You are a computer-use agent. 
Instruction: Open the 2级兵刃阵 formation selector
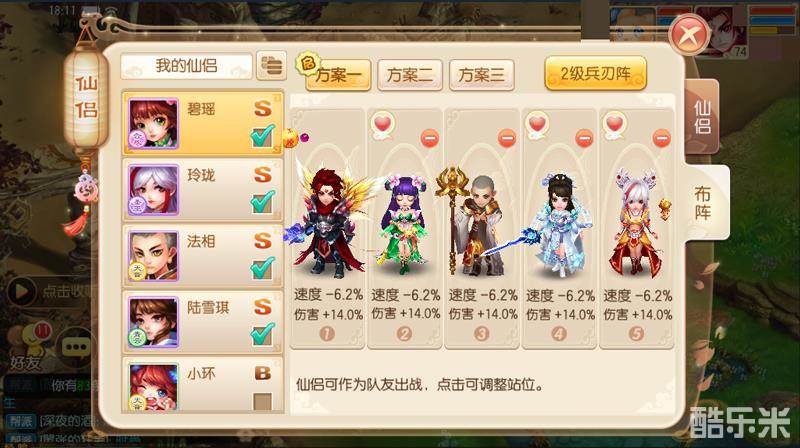point(595,73)
